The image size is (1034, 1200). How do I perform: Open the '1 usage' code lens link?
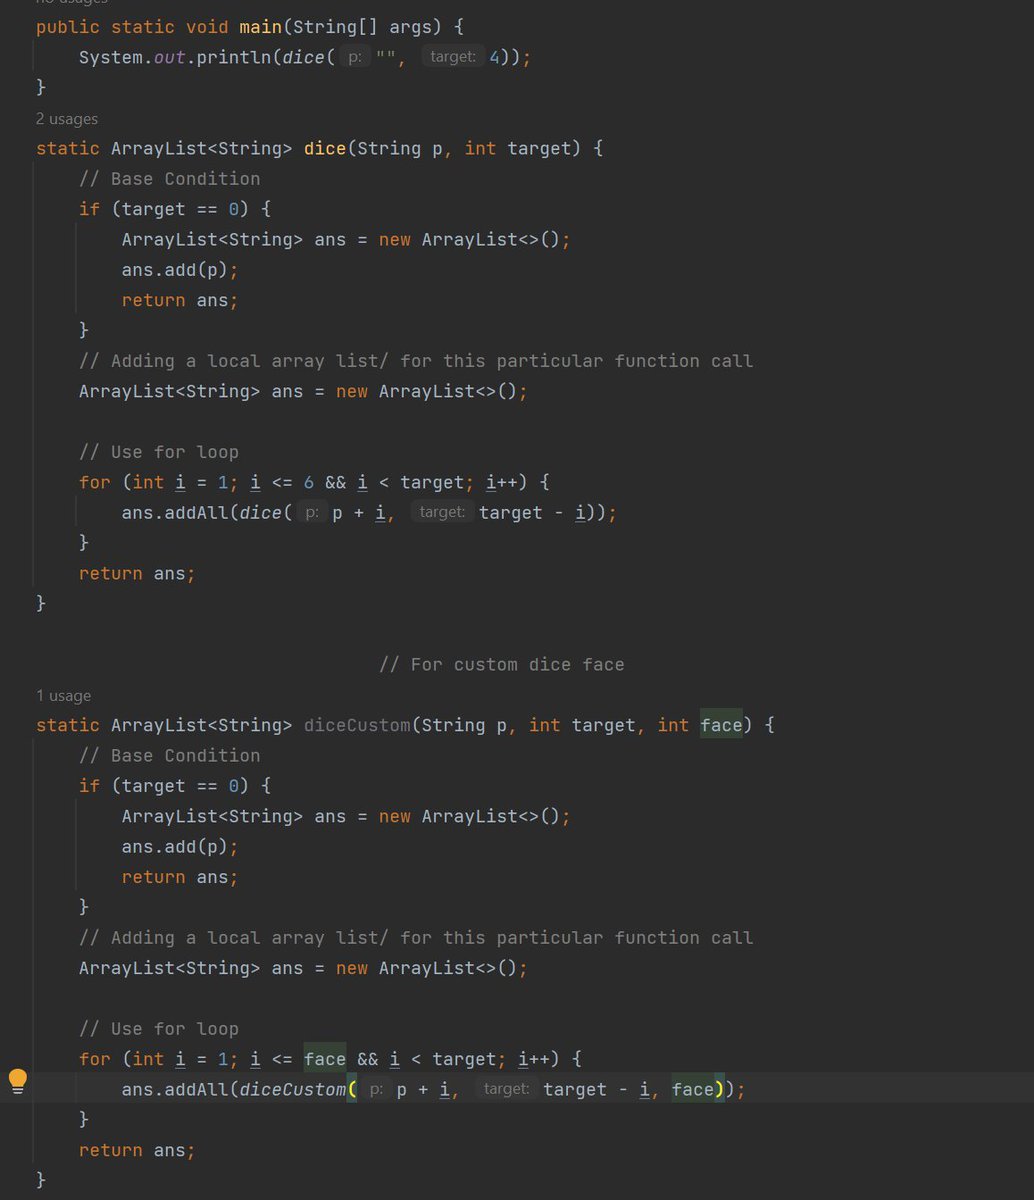click(x=63, y=696)
